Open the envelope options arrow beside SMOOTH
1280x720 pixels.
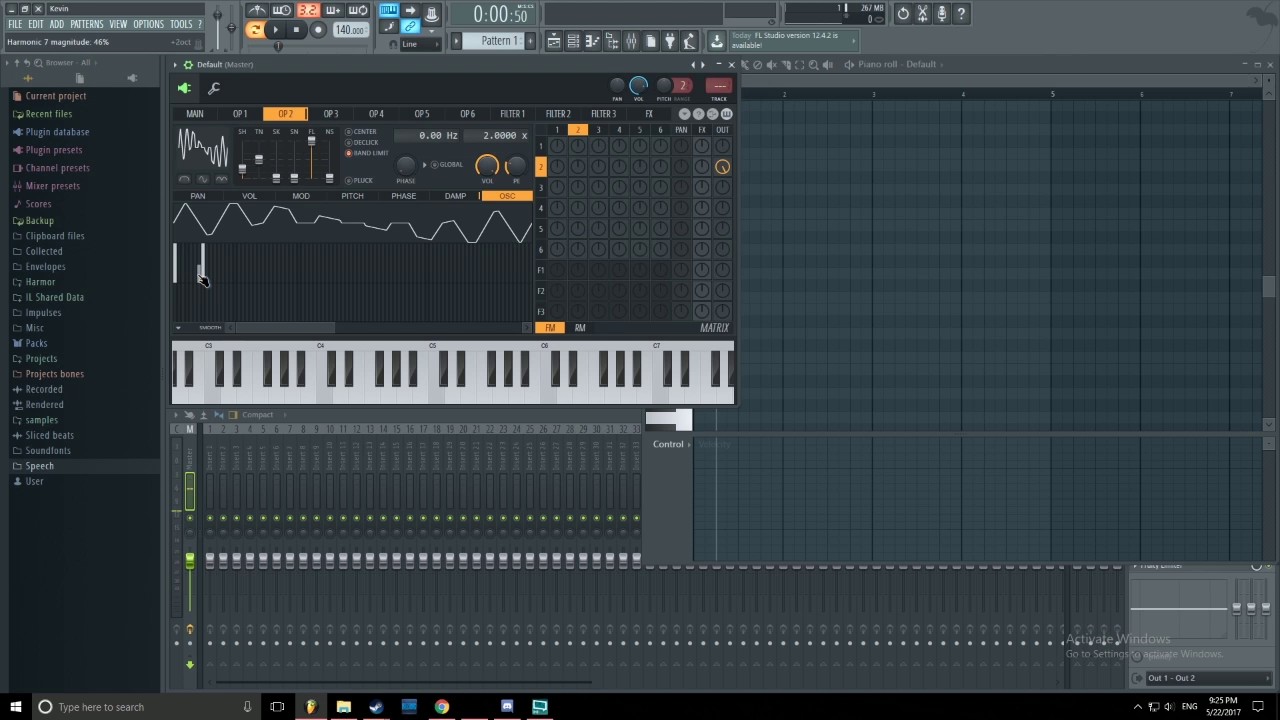178,328
